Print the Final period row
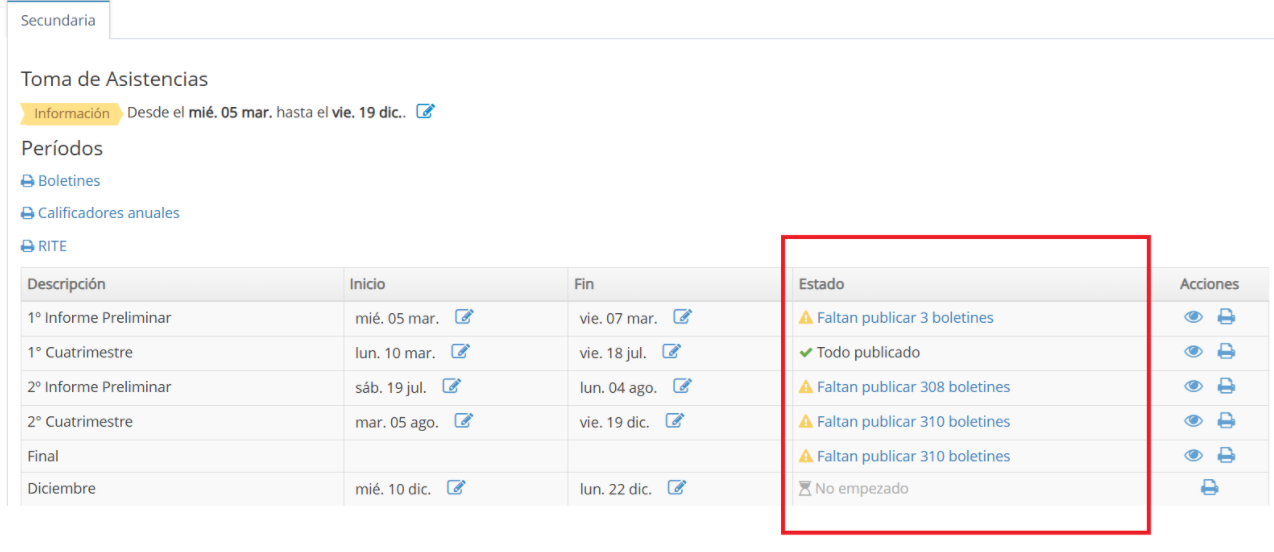1274x552 pixels. (1226, 456)
